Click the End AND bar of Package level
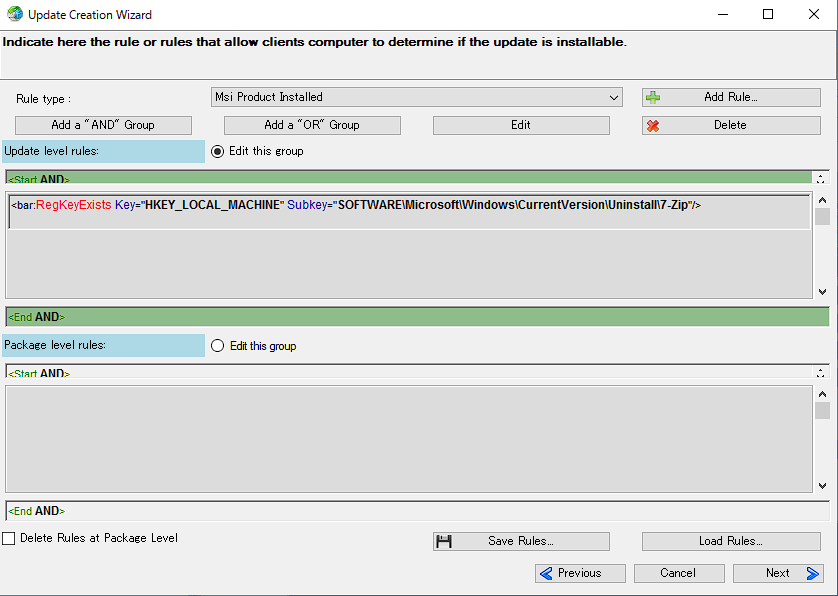This screenshot has width=838, height=596. click(x=417, y=511)
